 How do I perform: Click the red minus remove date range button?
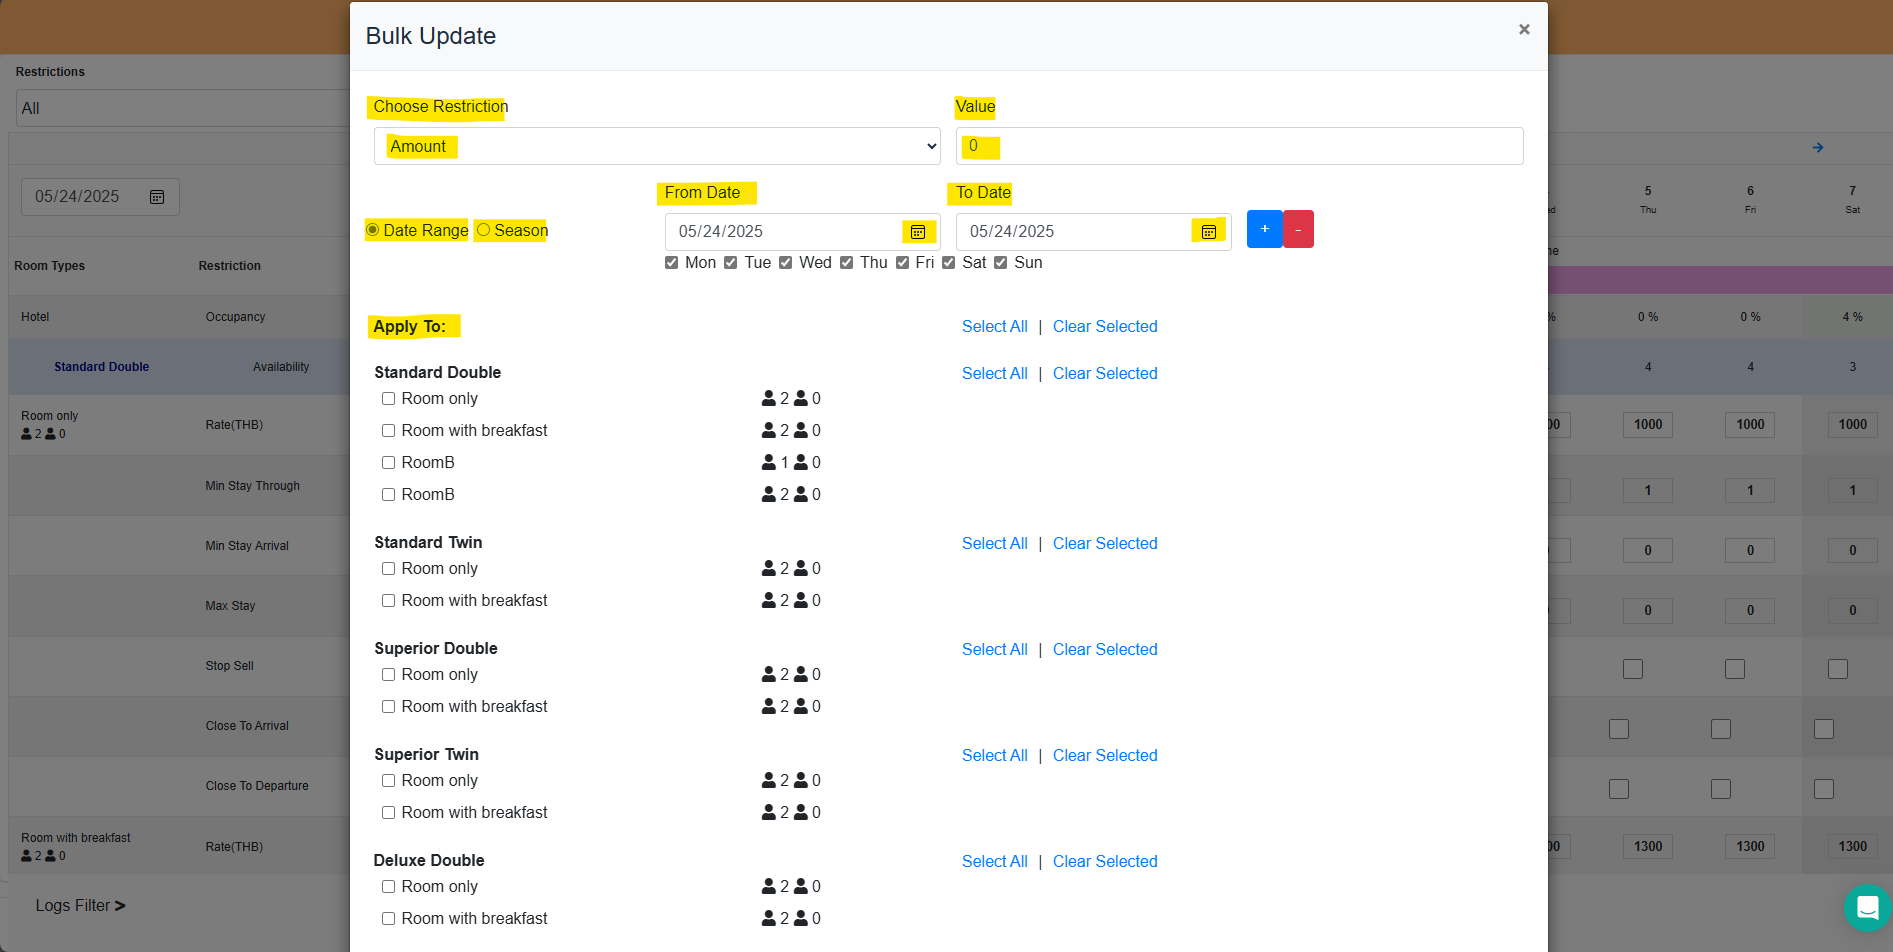[1298, 229]
